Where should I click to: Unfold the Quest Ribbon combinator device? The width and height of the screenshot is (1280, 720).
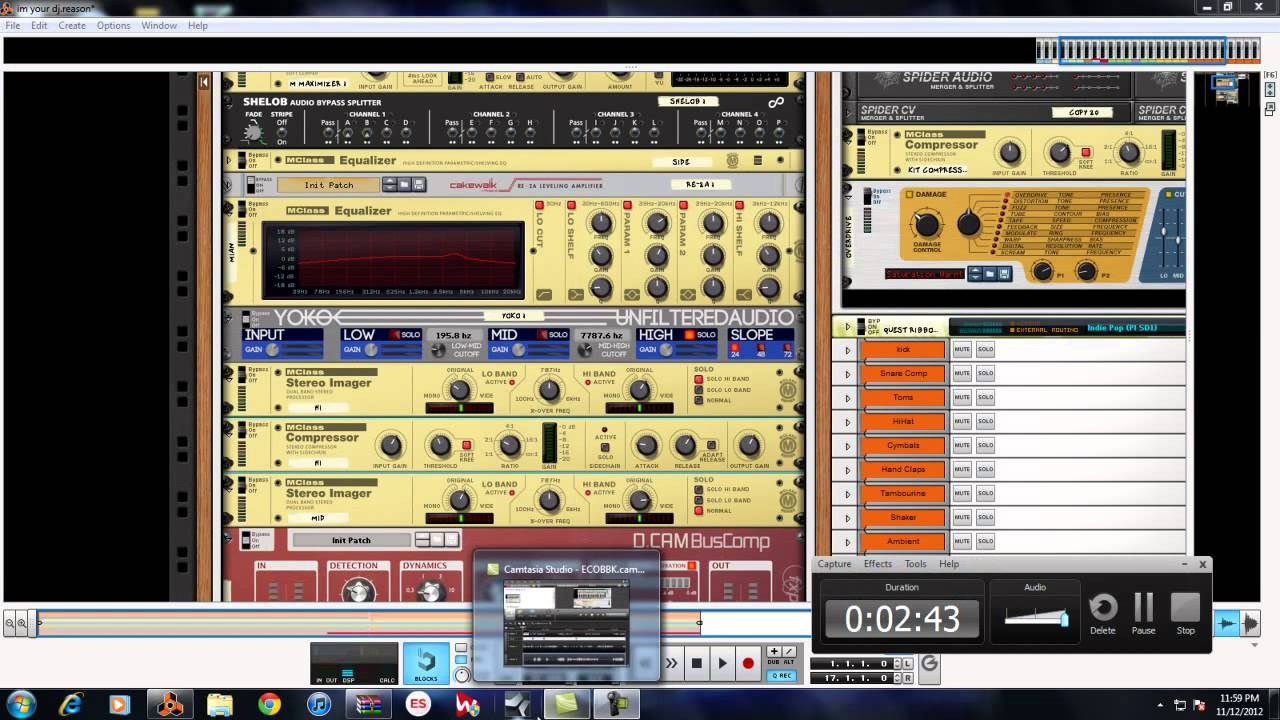[847, 327]
